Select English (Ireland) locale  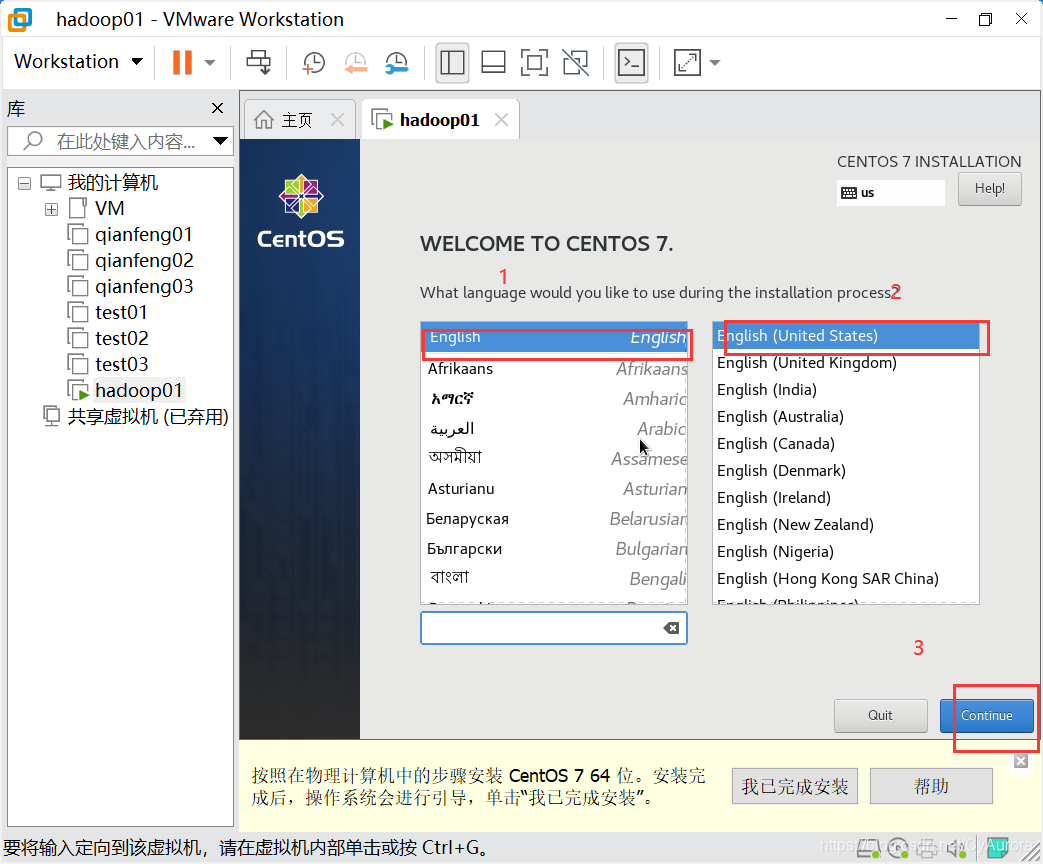click(x=845, y=498)
